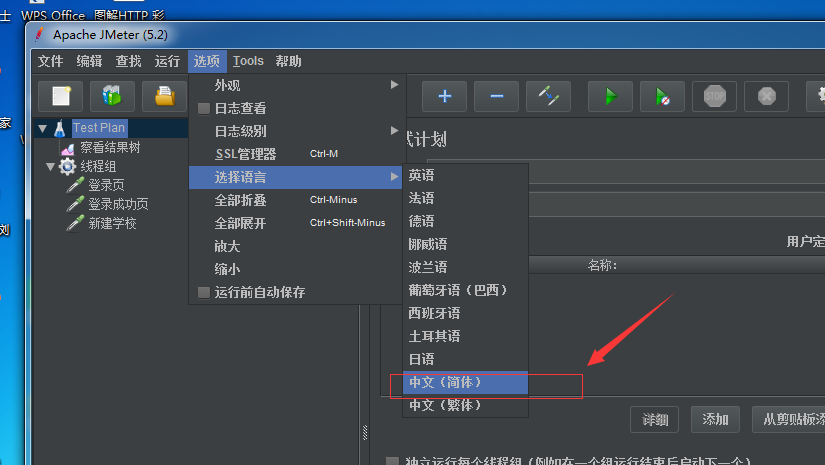Expand the 外观 submenu arrow

(394, 85)
